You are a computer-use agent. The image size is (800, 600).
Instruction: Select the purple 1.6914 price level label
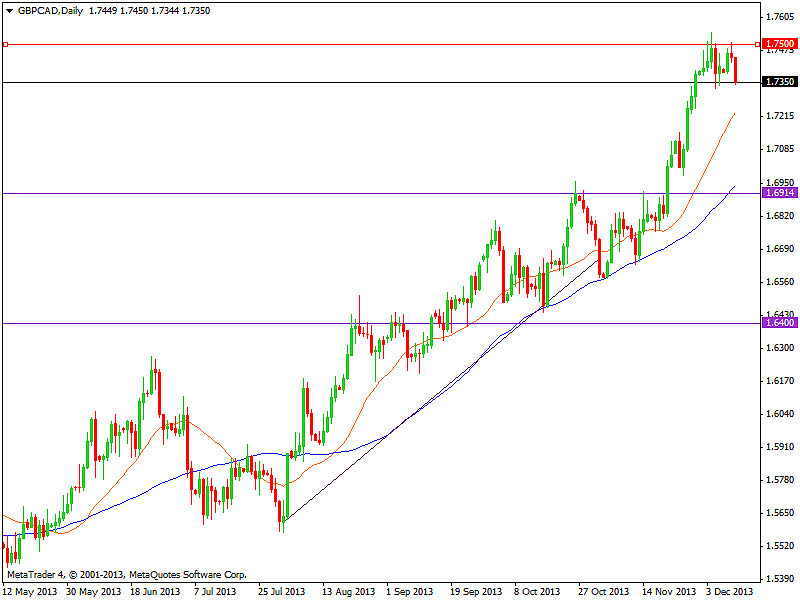(x=779, y=192)
